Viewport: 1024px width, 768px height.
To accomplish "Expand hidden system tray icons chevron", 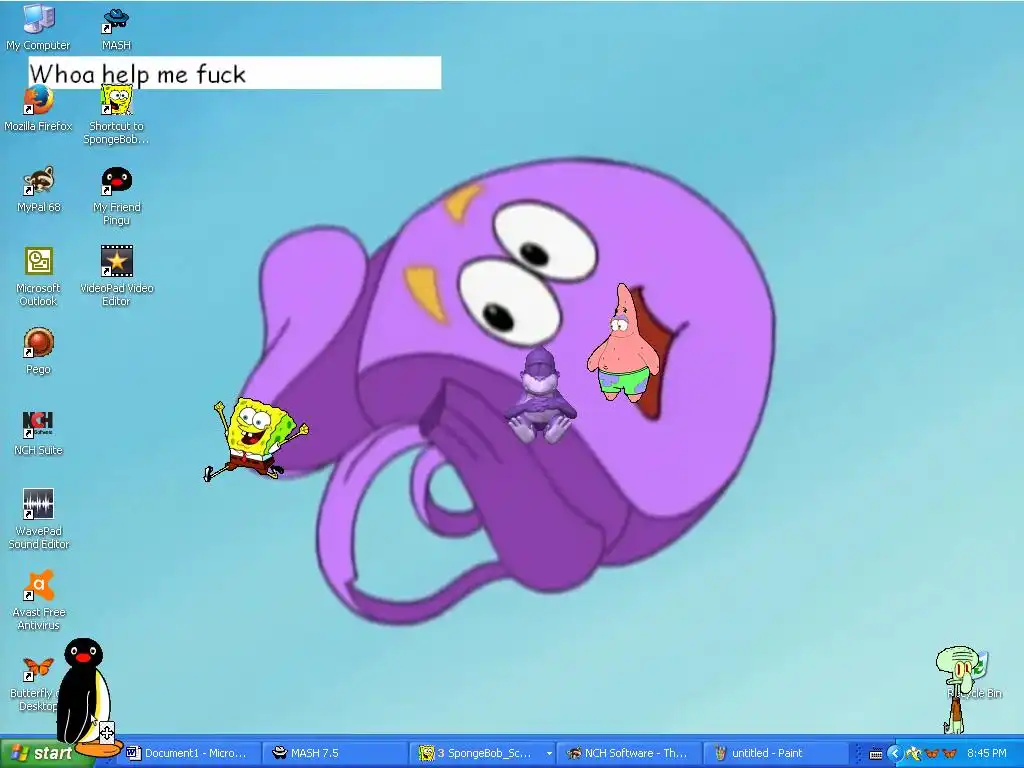I will (894, 754).
